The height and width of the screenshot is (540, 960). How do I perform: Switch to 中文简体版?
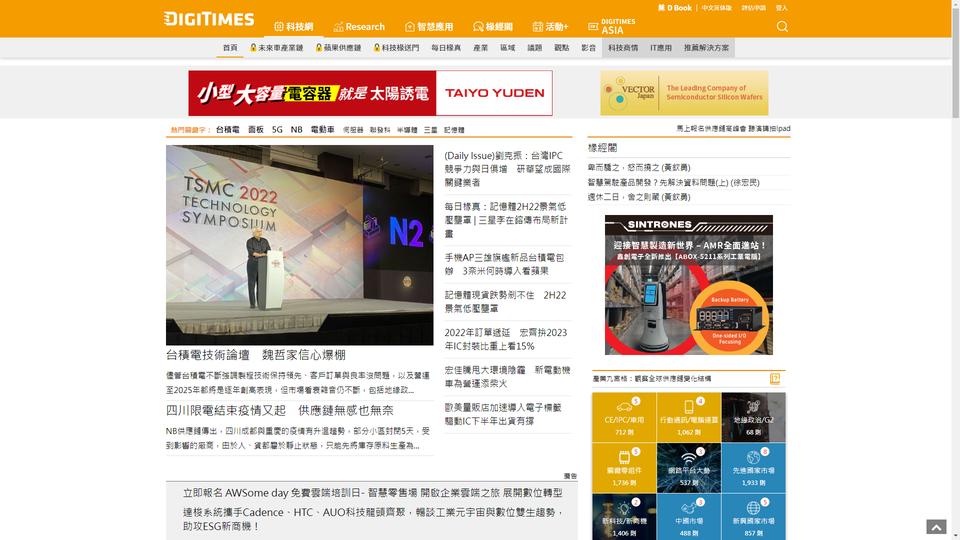(717, 8)
